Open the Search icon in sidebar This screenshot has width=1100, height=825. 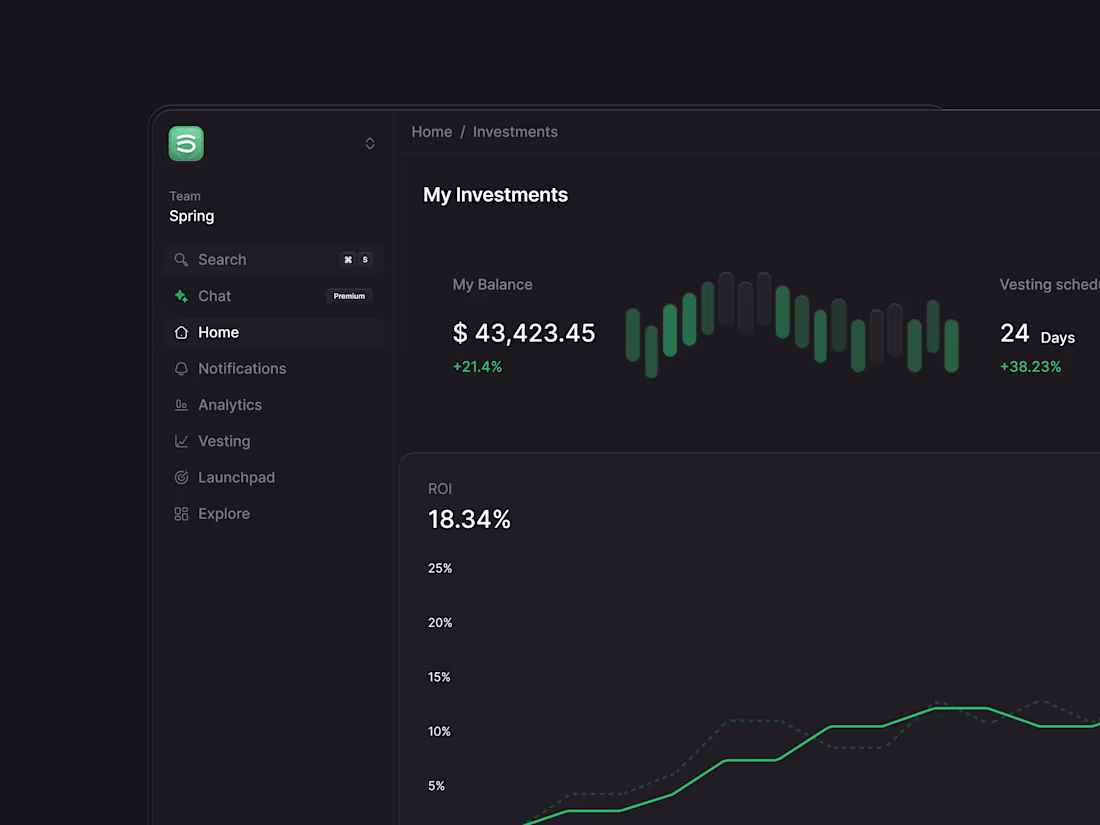click(181, 259)
